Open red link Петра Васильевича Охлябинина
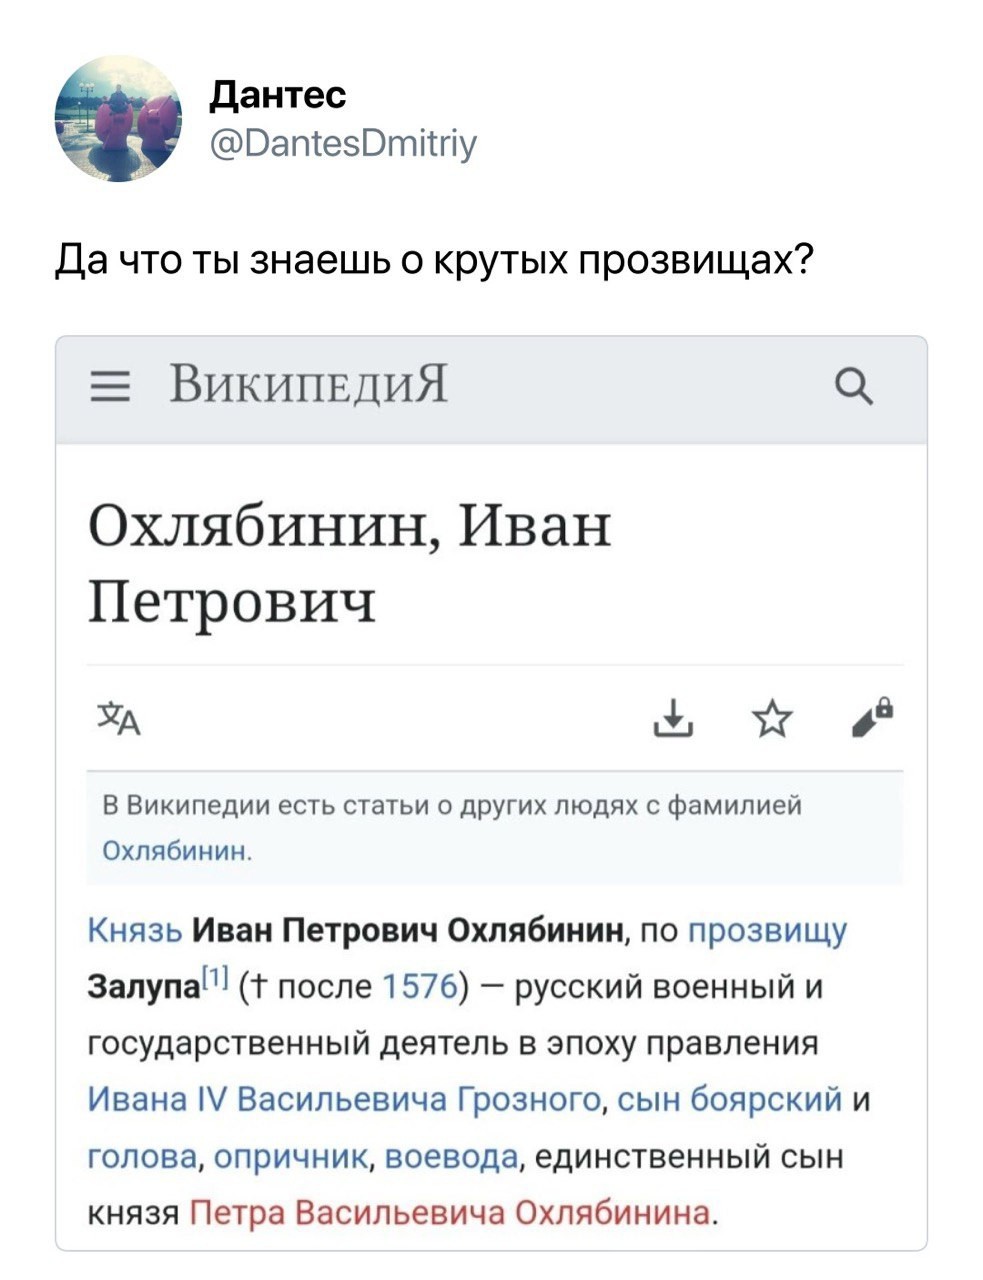This screenshot has width=983, height=1280. [449, 1213]
